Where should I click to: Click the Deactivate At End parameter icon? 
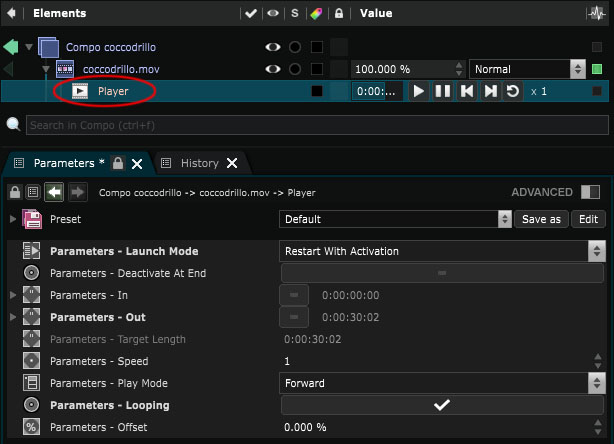31,273
